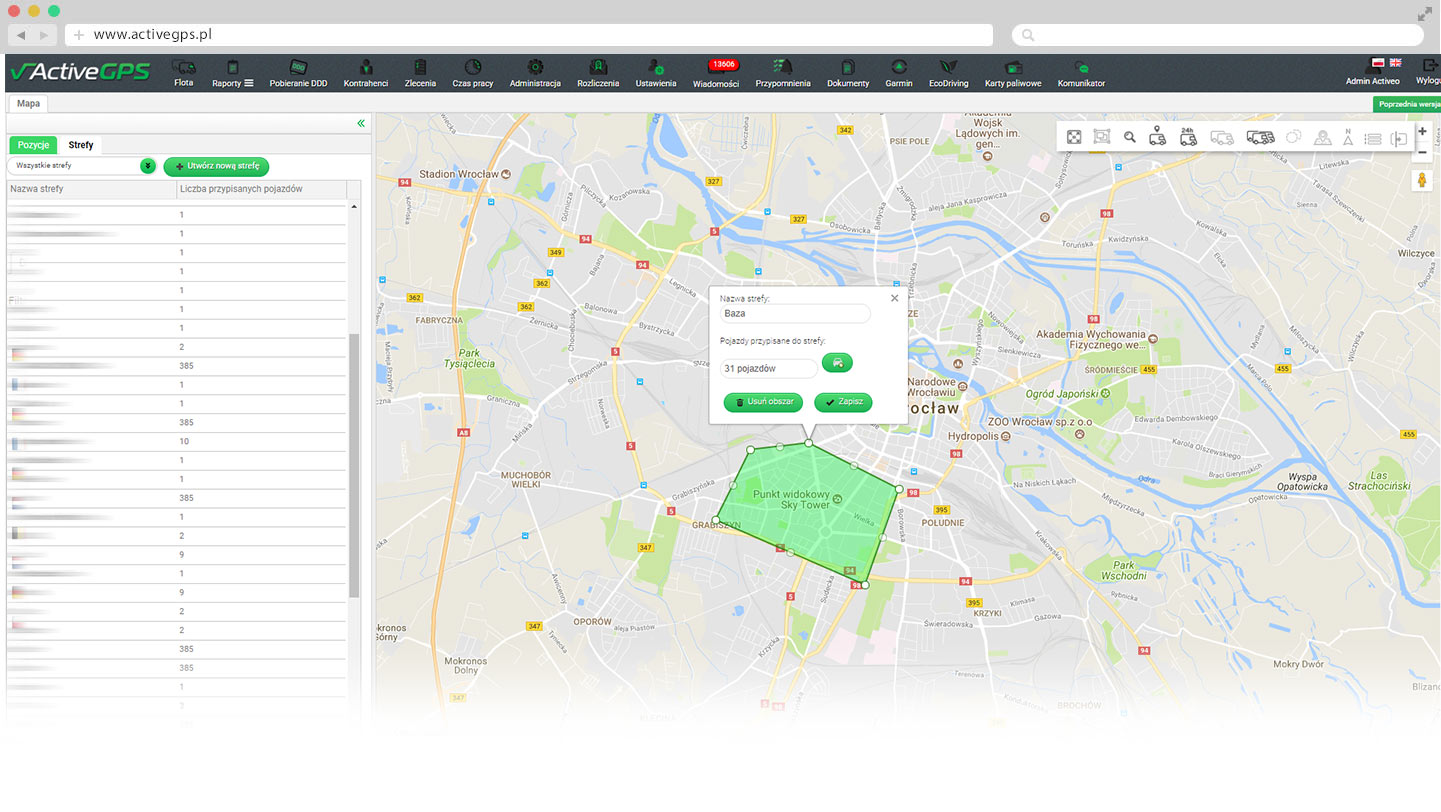This screenshot has width=1441, height=812.
Task: Click Zapisz to save the zone
Action: click(x=843, y=402)
